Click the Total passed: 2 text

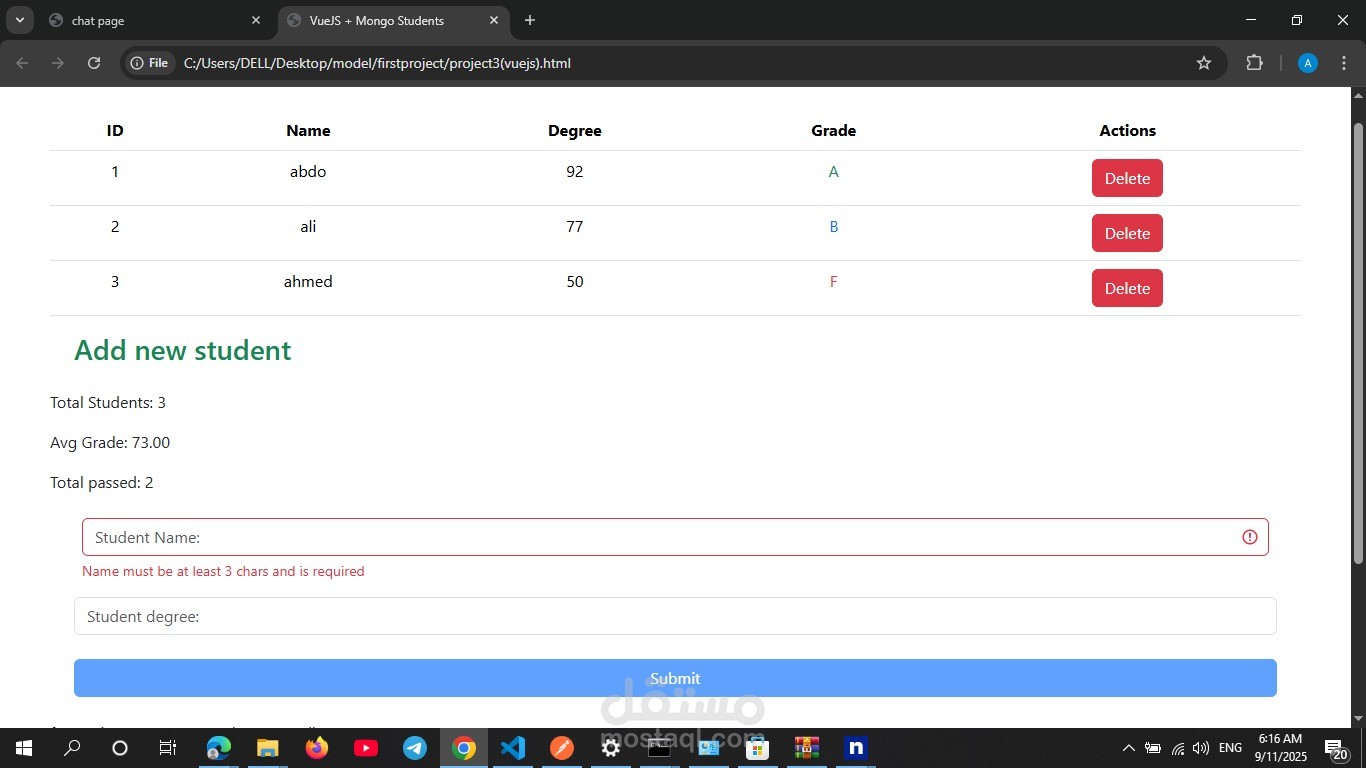102,483
